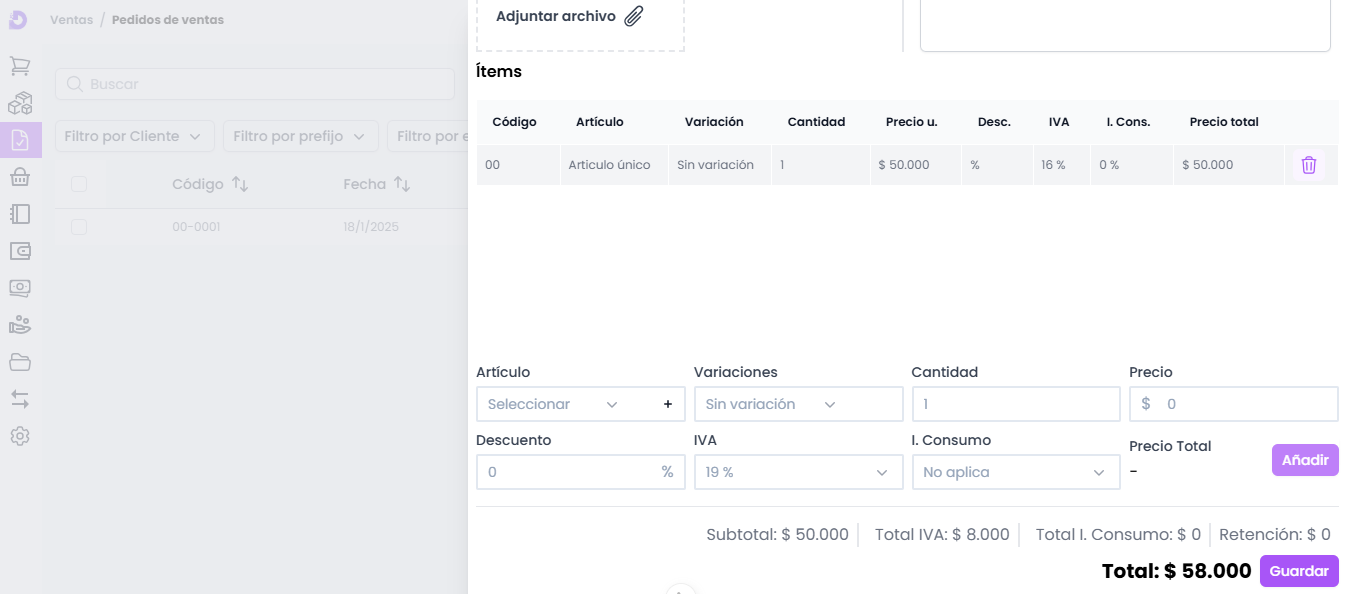
Task: Open the inventory boxes sidebar icon
Action: click(20, 103)
